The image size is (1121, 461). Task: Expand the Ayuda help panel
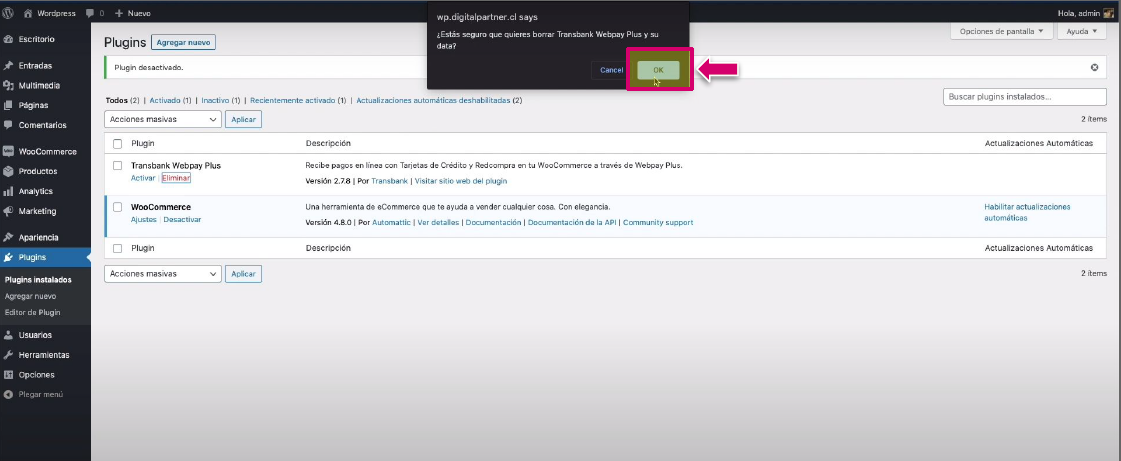1082,31
